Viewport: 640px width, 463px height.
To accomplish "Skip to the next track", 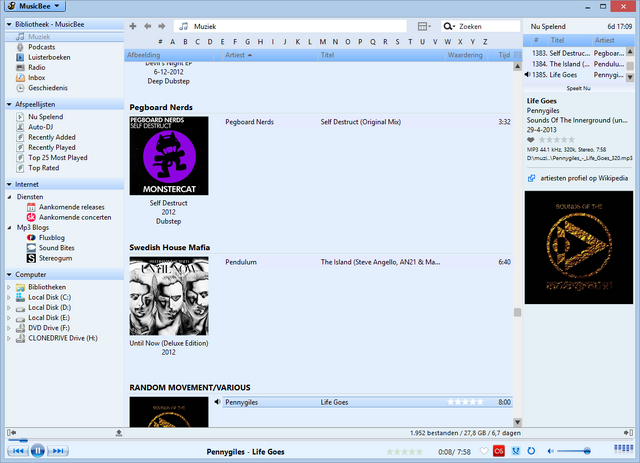I will [x=58, y=451].
